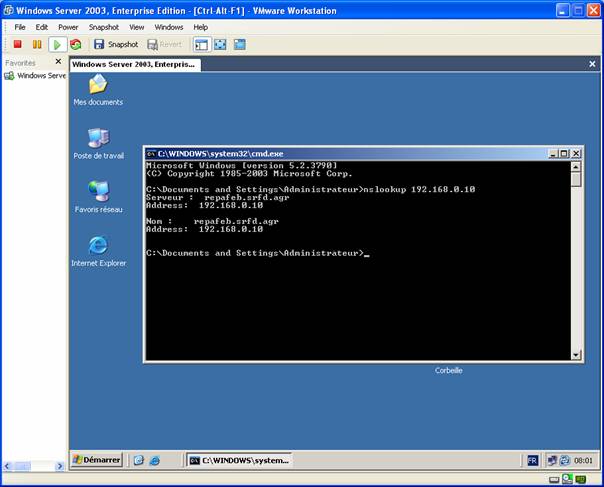Click the Démarrer start button

tap(97, 460)
